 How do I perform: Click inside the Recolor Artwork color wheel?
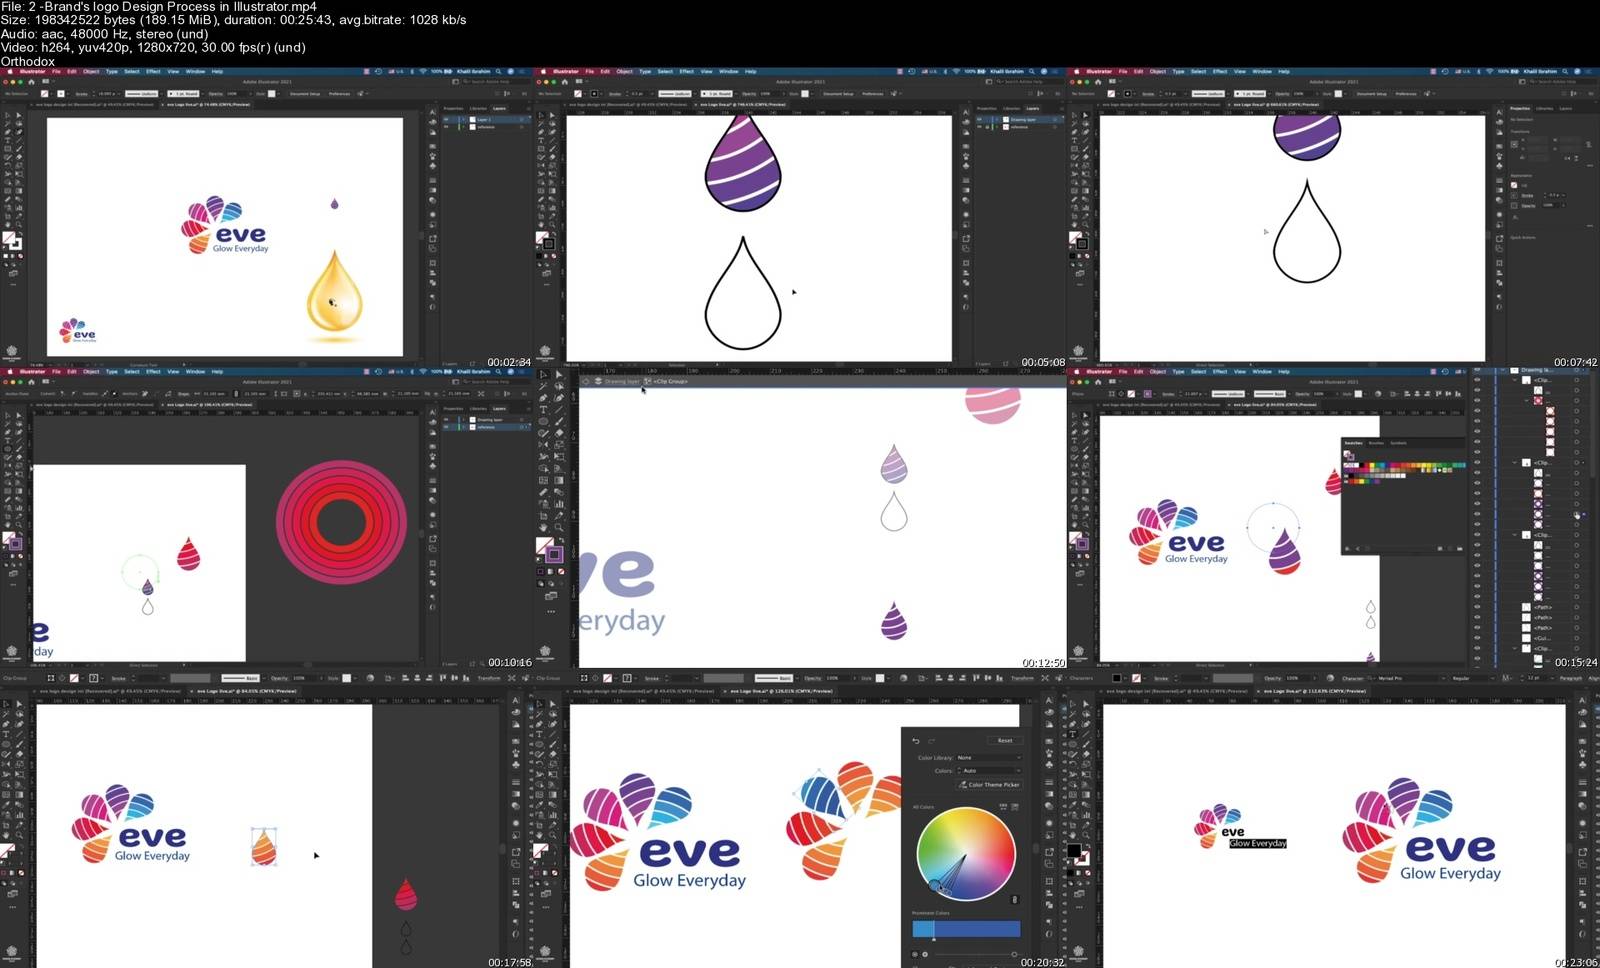coord(966,853)
